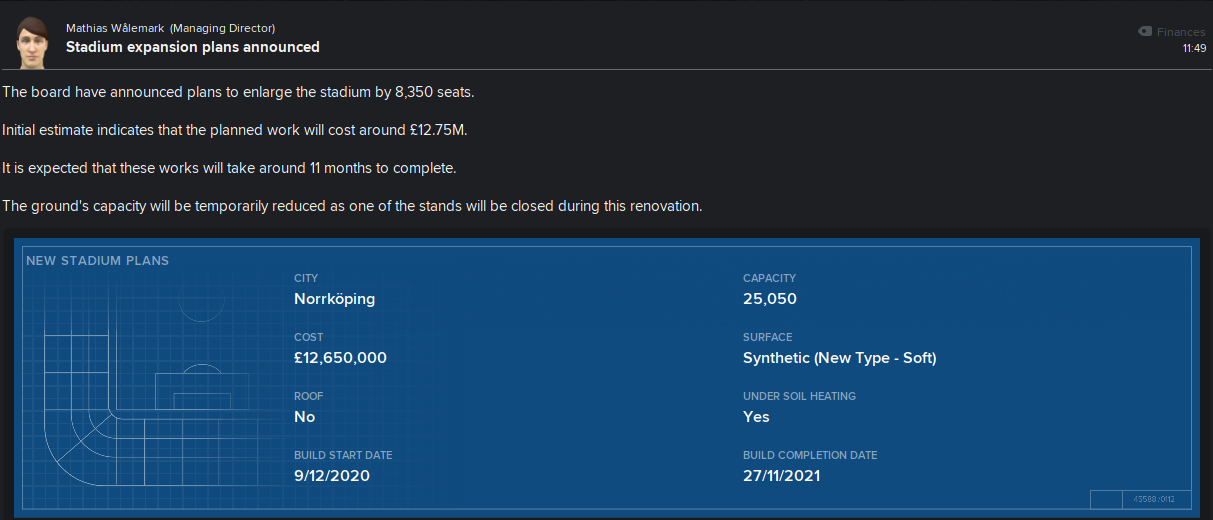
Task: Click the blueprint reference number box
Action: click(1139, 499)
